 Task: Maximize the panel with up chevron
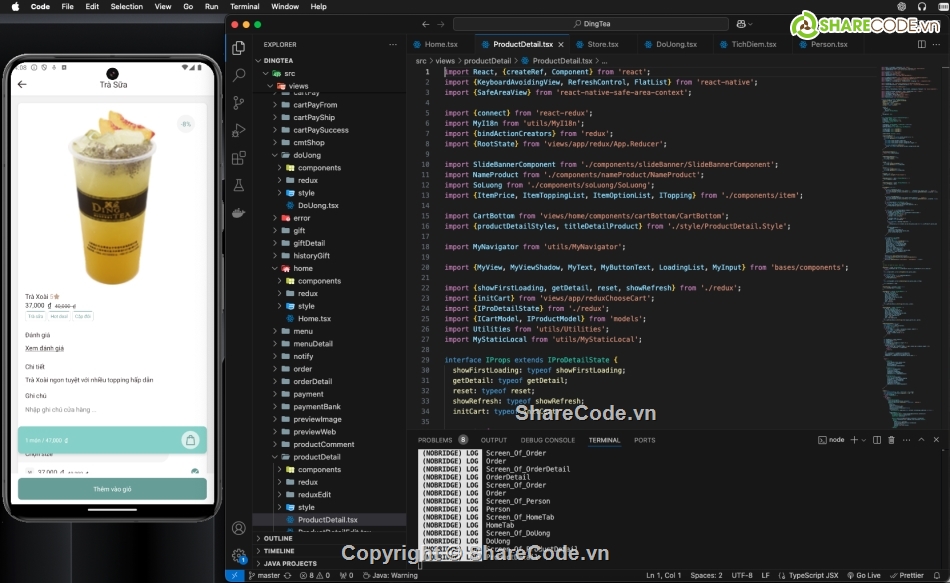point(922,440)
